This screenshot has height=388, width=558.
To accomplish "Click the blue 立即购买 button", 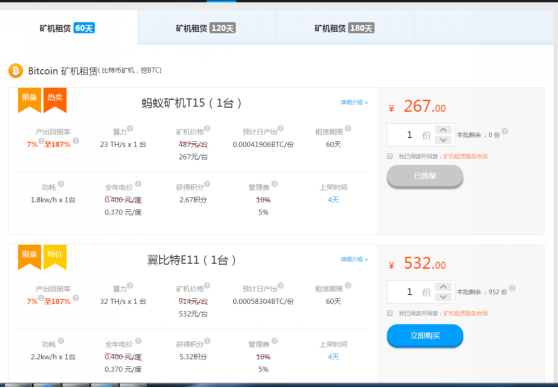I will pos(425,336).
